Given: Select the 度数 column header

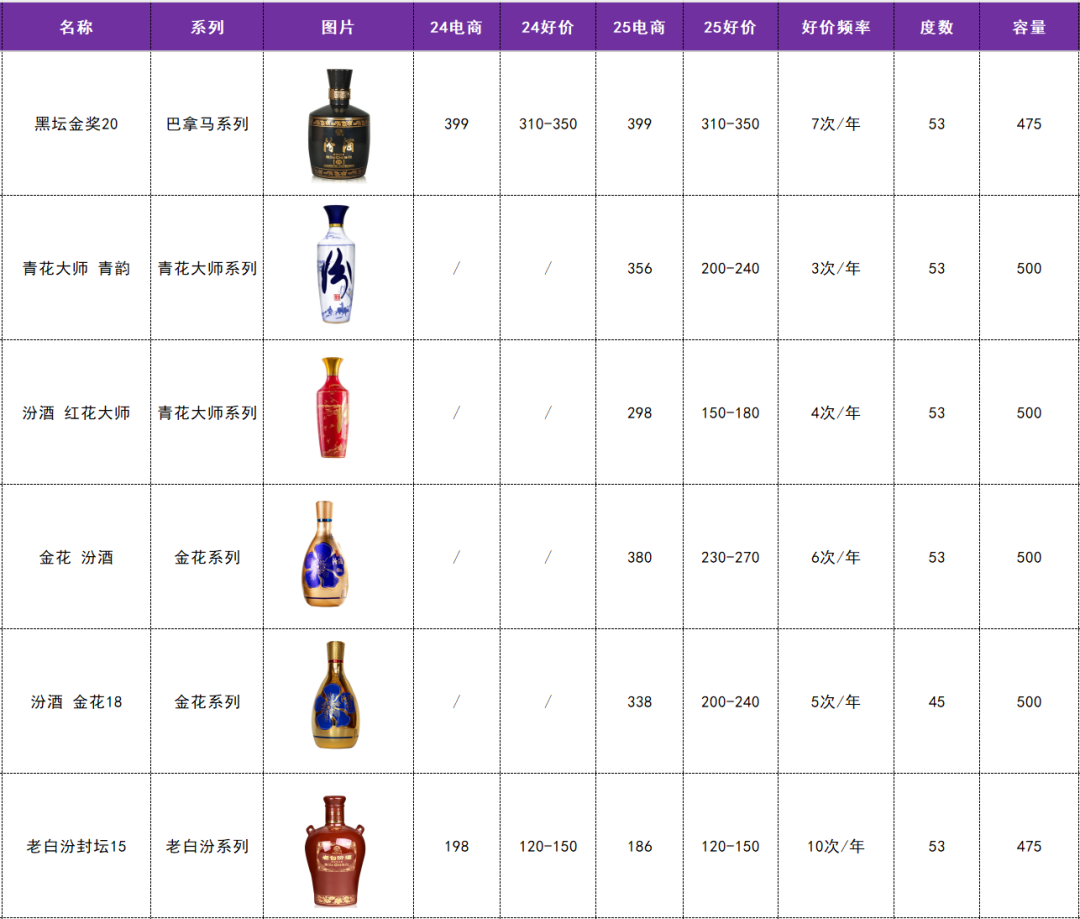Looking at the screenshot, I should [x=937, y=27].
